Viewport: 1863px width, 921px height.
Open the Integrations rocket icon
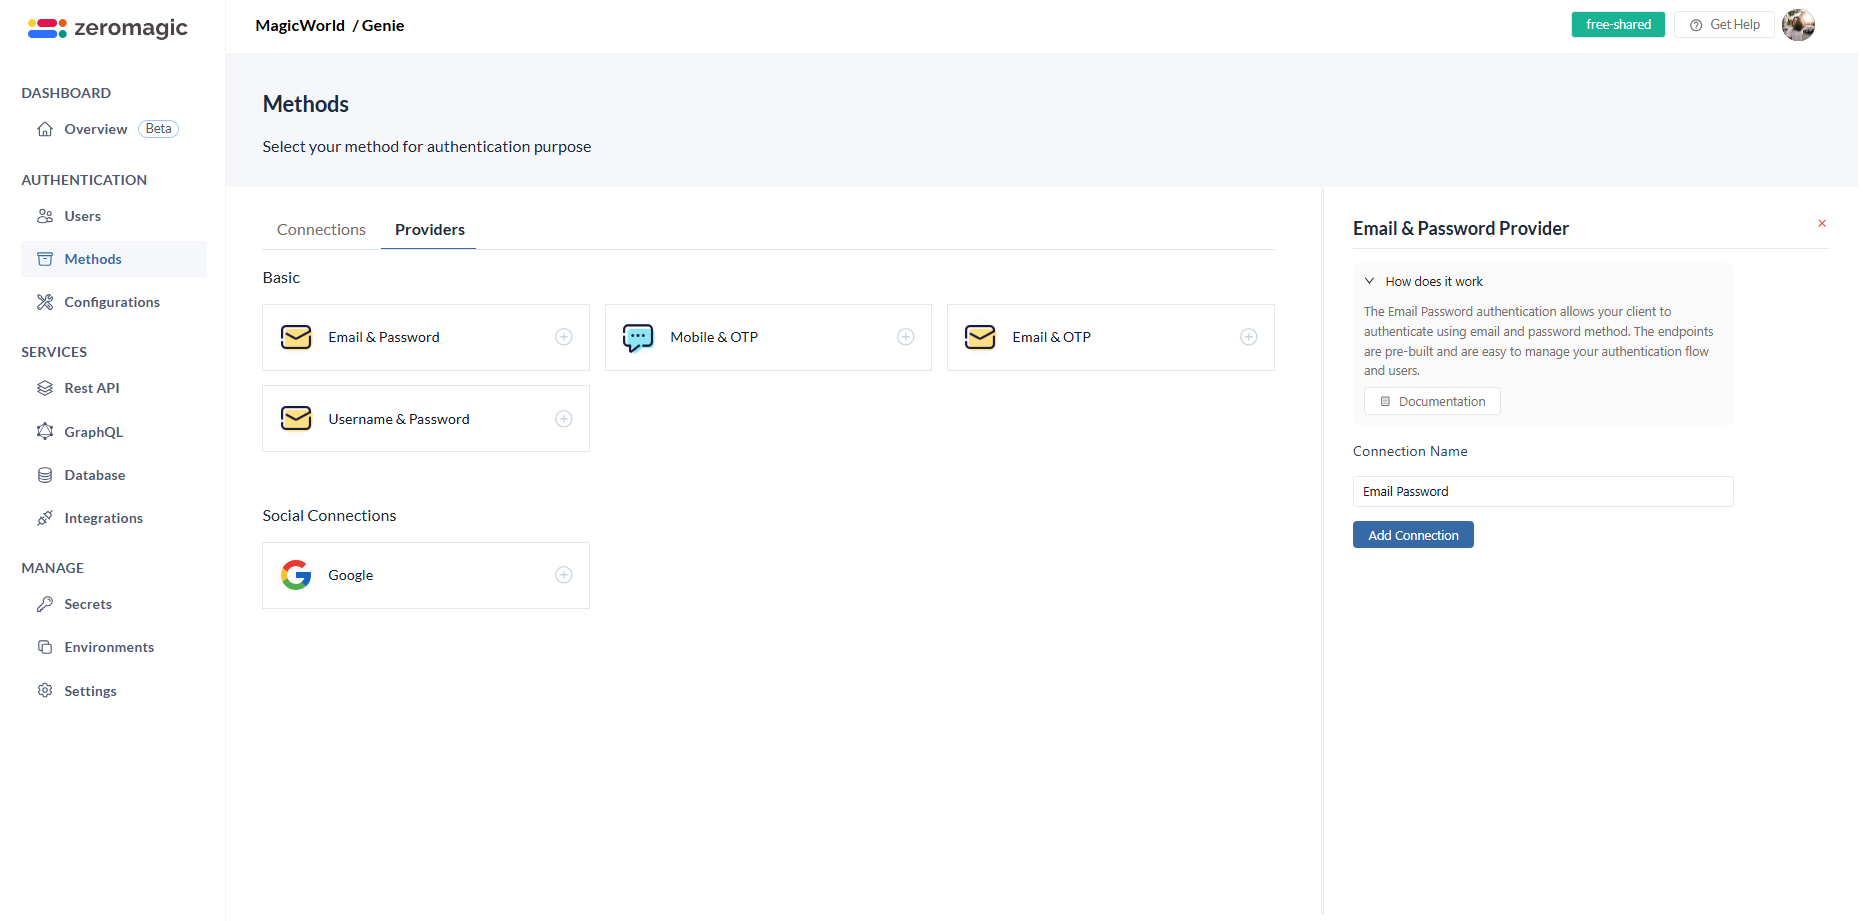(x=45, y=517)
